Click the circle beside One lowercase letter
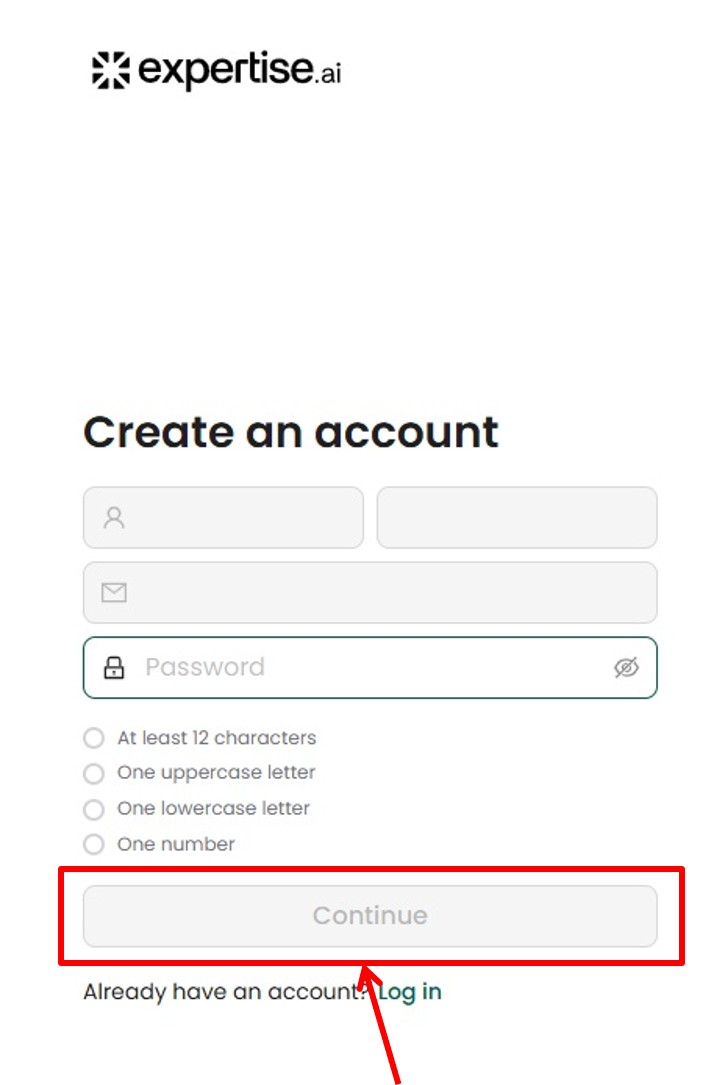Viewport: 725px width, 1085px height. tap(94, 809)
